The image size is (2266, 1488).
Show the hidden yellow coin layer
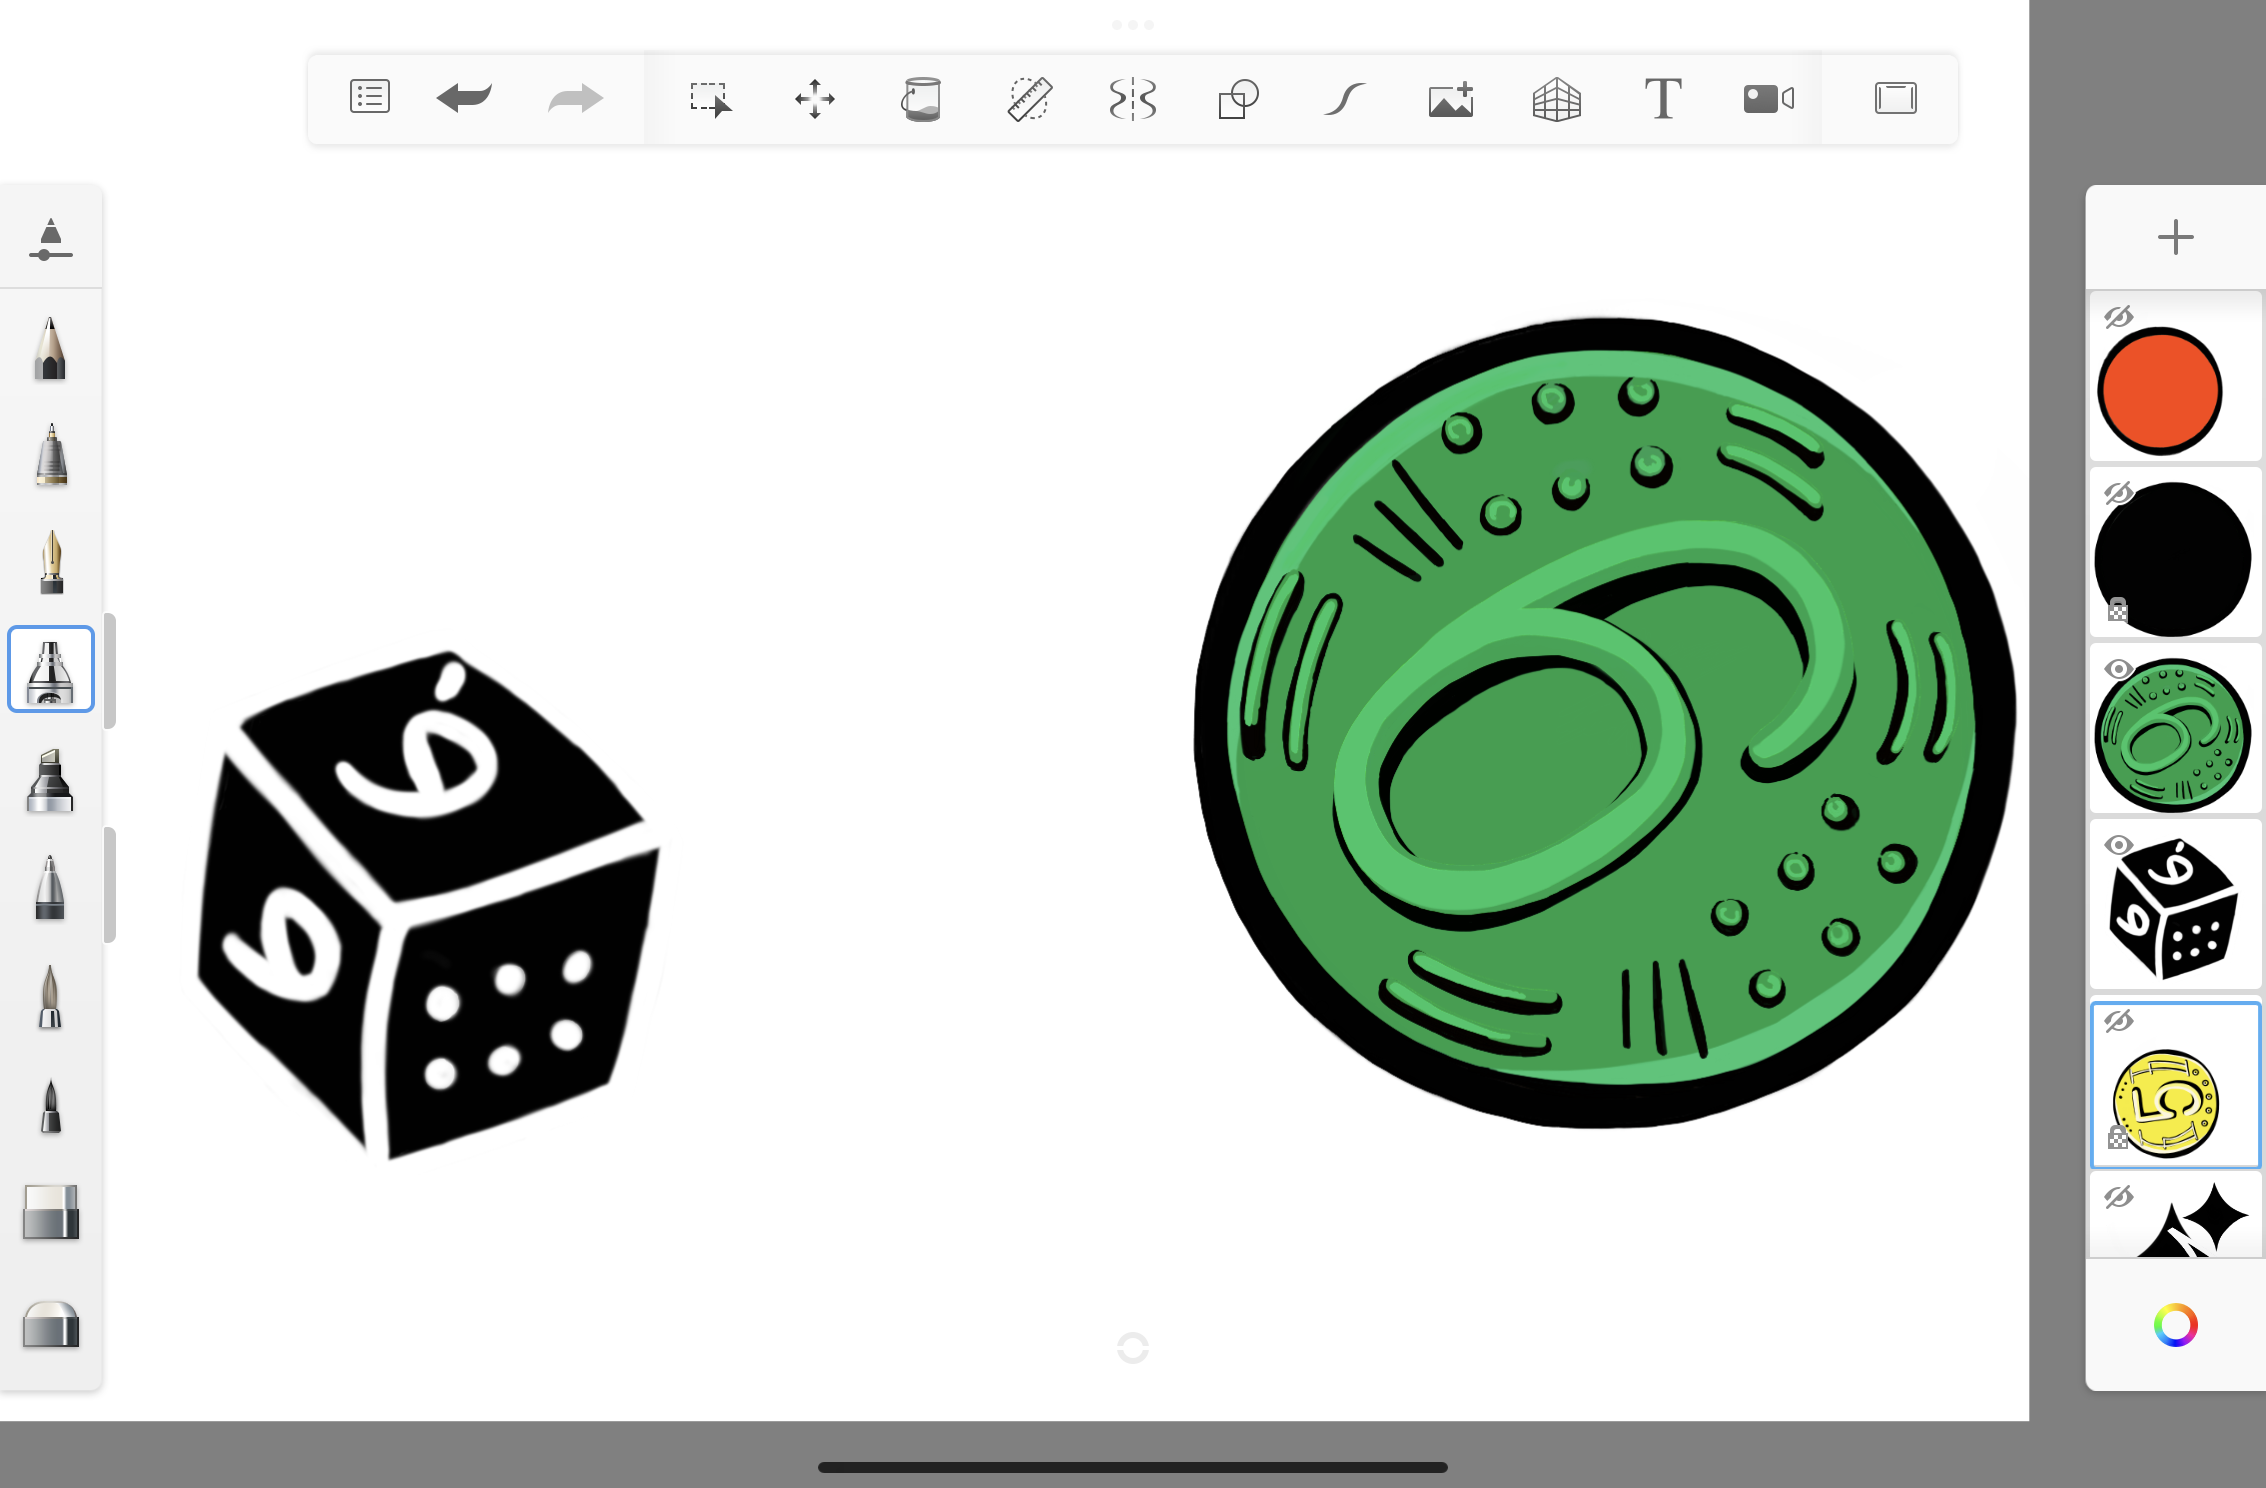[2118, 1021]
